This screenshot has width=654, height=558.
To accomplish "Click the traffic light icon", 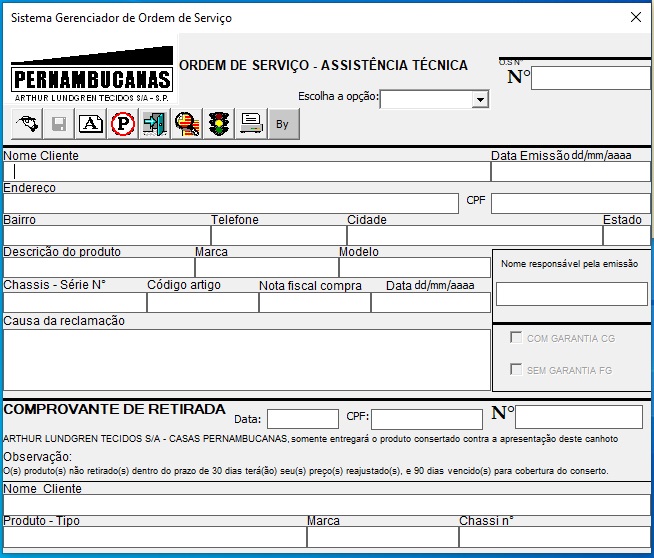I will coord(219,124).
